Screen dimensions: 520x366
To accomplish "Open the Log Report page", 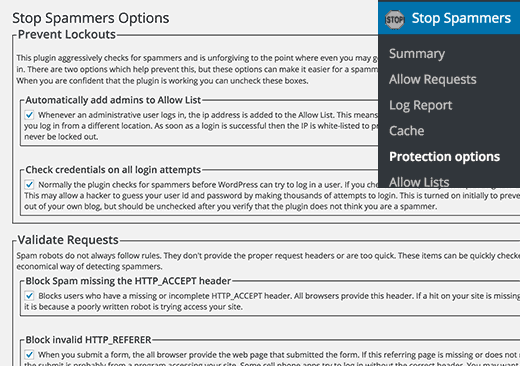I will [421, 105].
